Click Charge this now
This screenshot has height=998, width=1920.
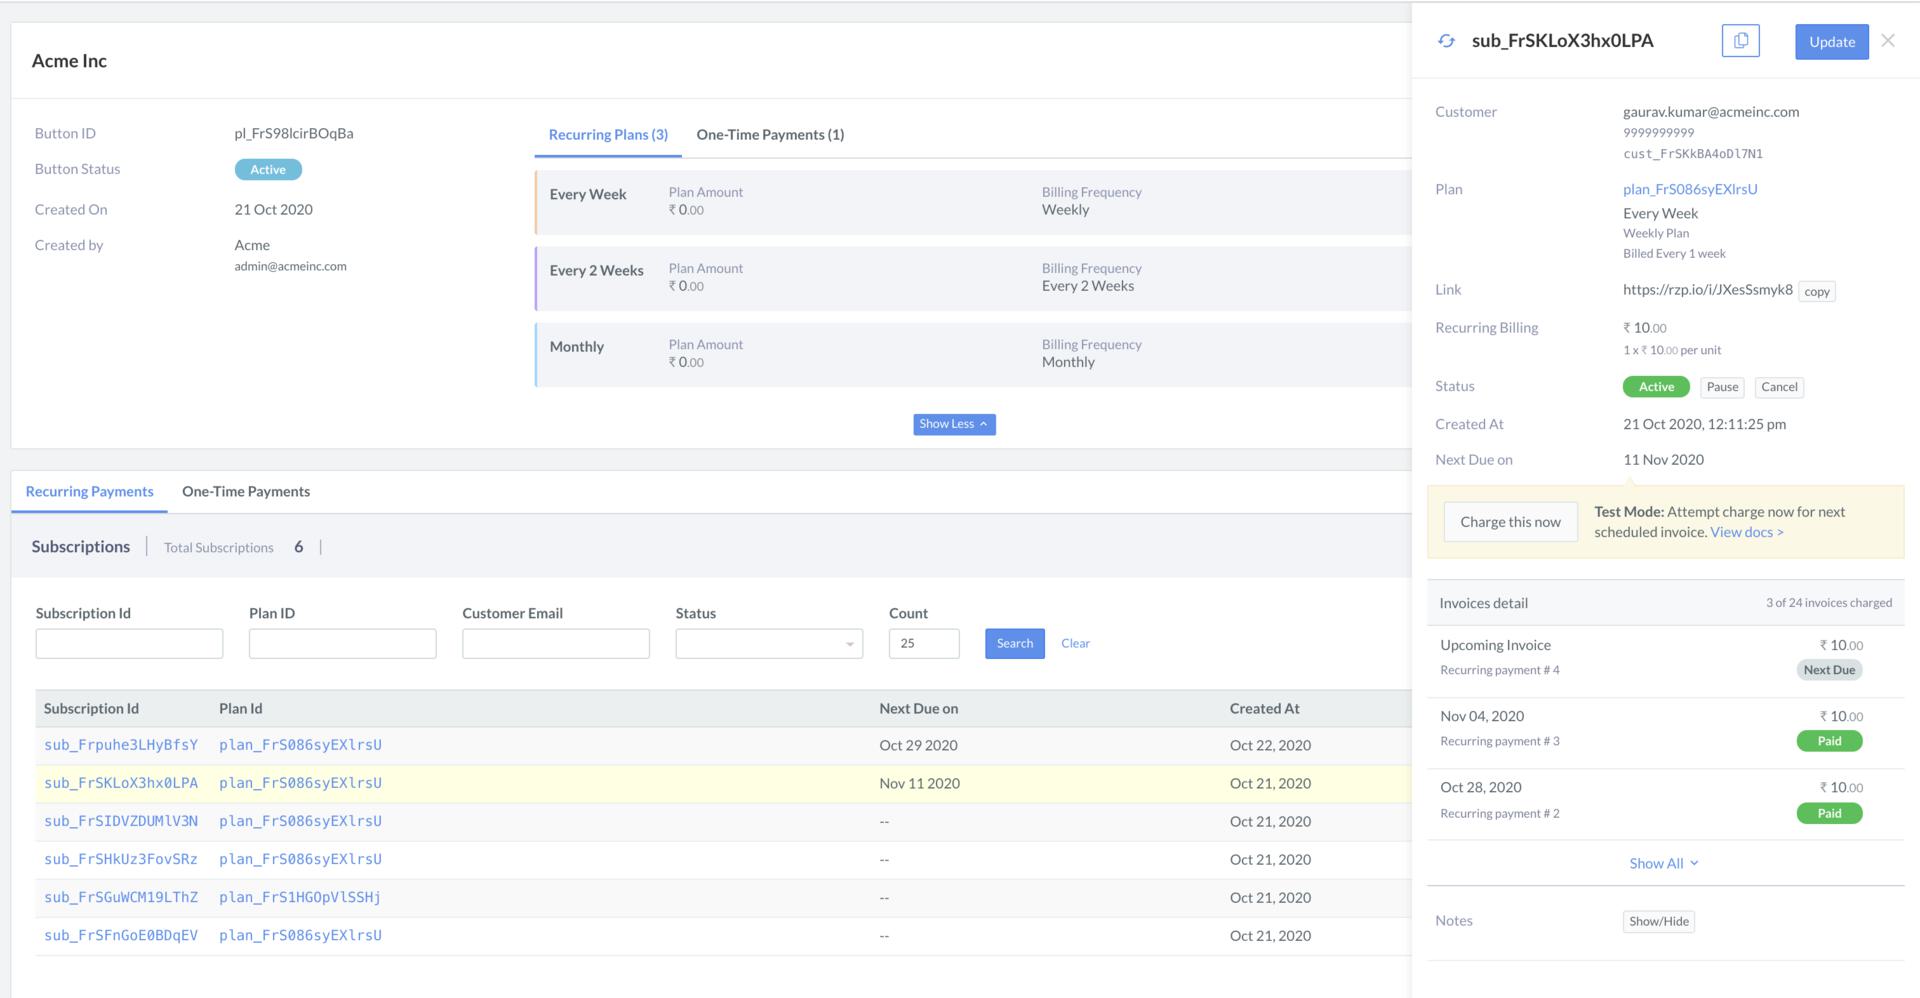click(x=1510, y=521)
